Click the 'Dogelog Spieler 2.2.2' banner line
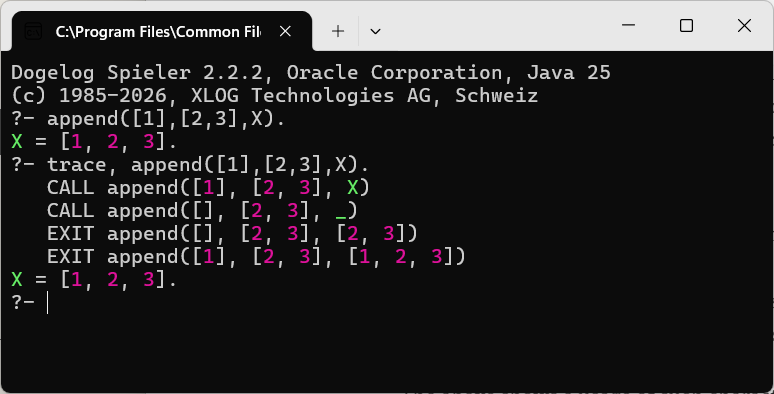774x394 pixels. point(311,73)
